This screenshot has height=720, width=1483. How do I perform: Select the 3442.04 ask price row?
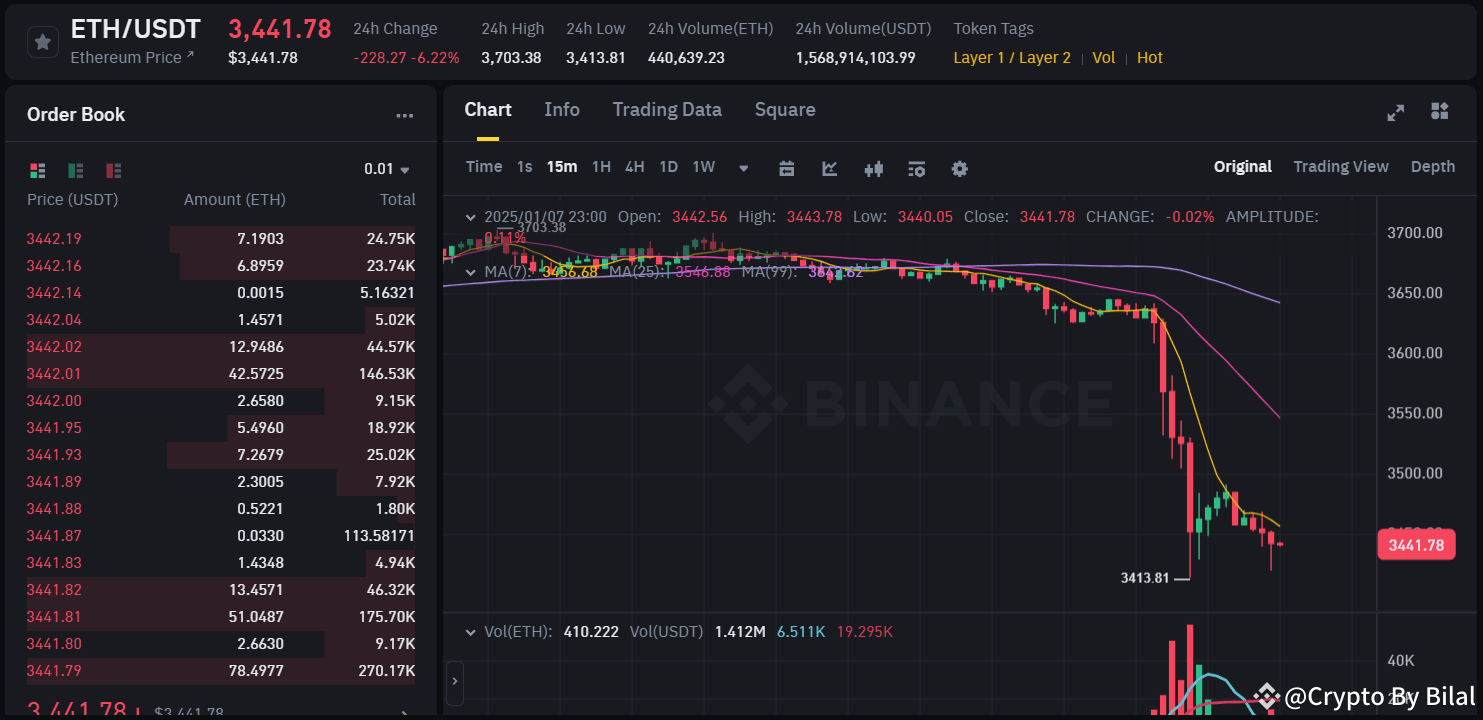(x=221, y=320)
